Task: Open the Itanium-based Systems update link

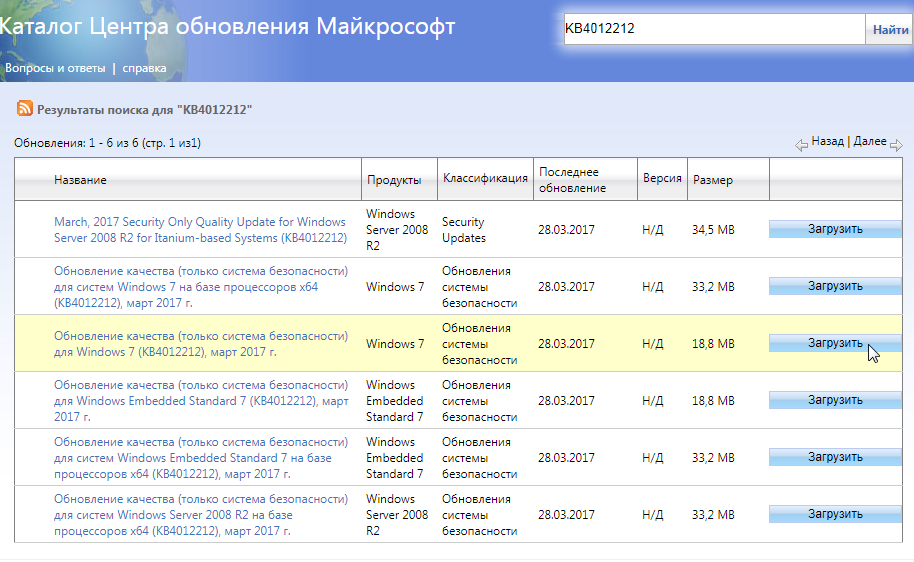Action: (x=201, y=230)
